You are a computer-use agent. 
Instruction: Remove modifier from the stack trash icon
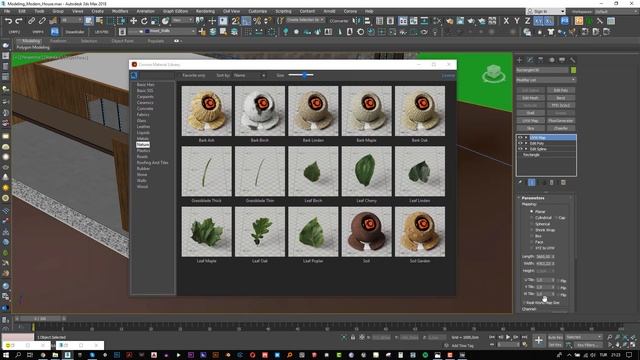click(552, 182)
